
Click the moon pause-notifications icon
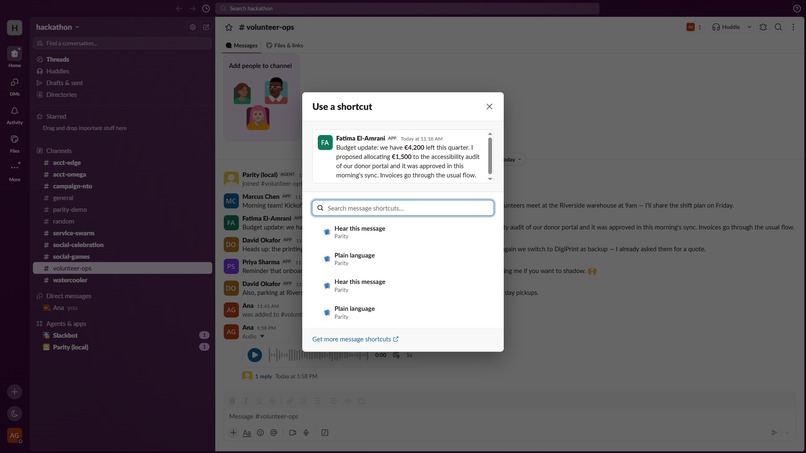[x=14, y=413]
